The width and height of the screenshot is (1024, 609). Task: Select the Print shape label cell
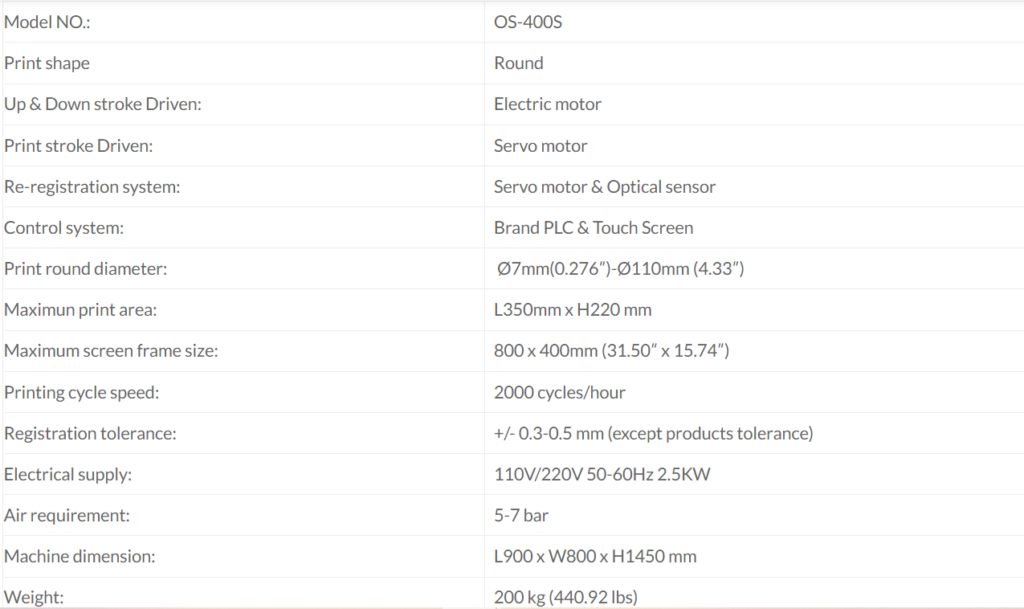click(x=47, y=63)
